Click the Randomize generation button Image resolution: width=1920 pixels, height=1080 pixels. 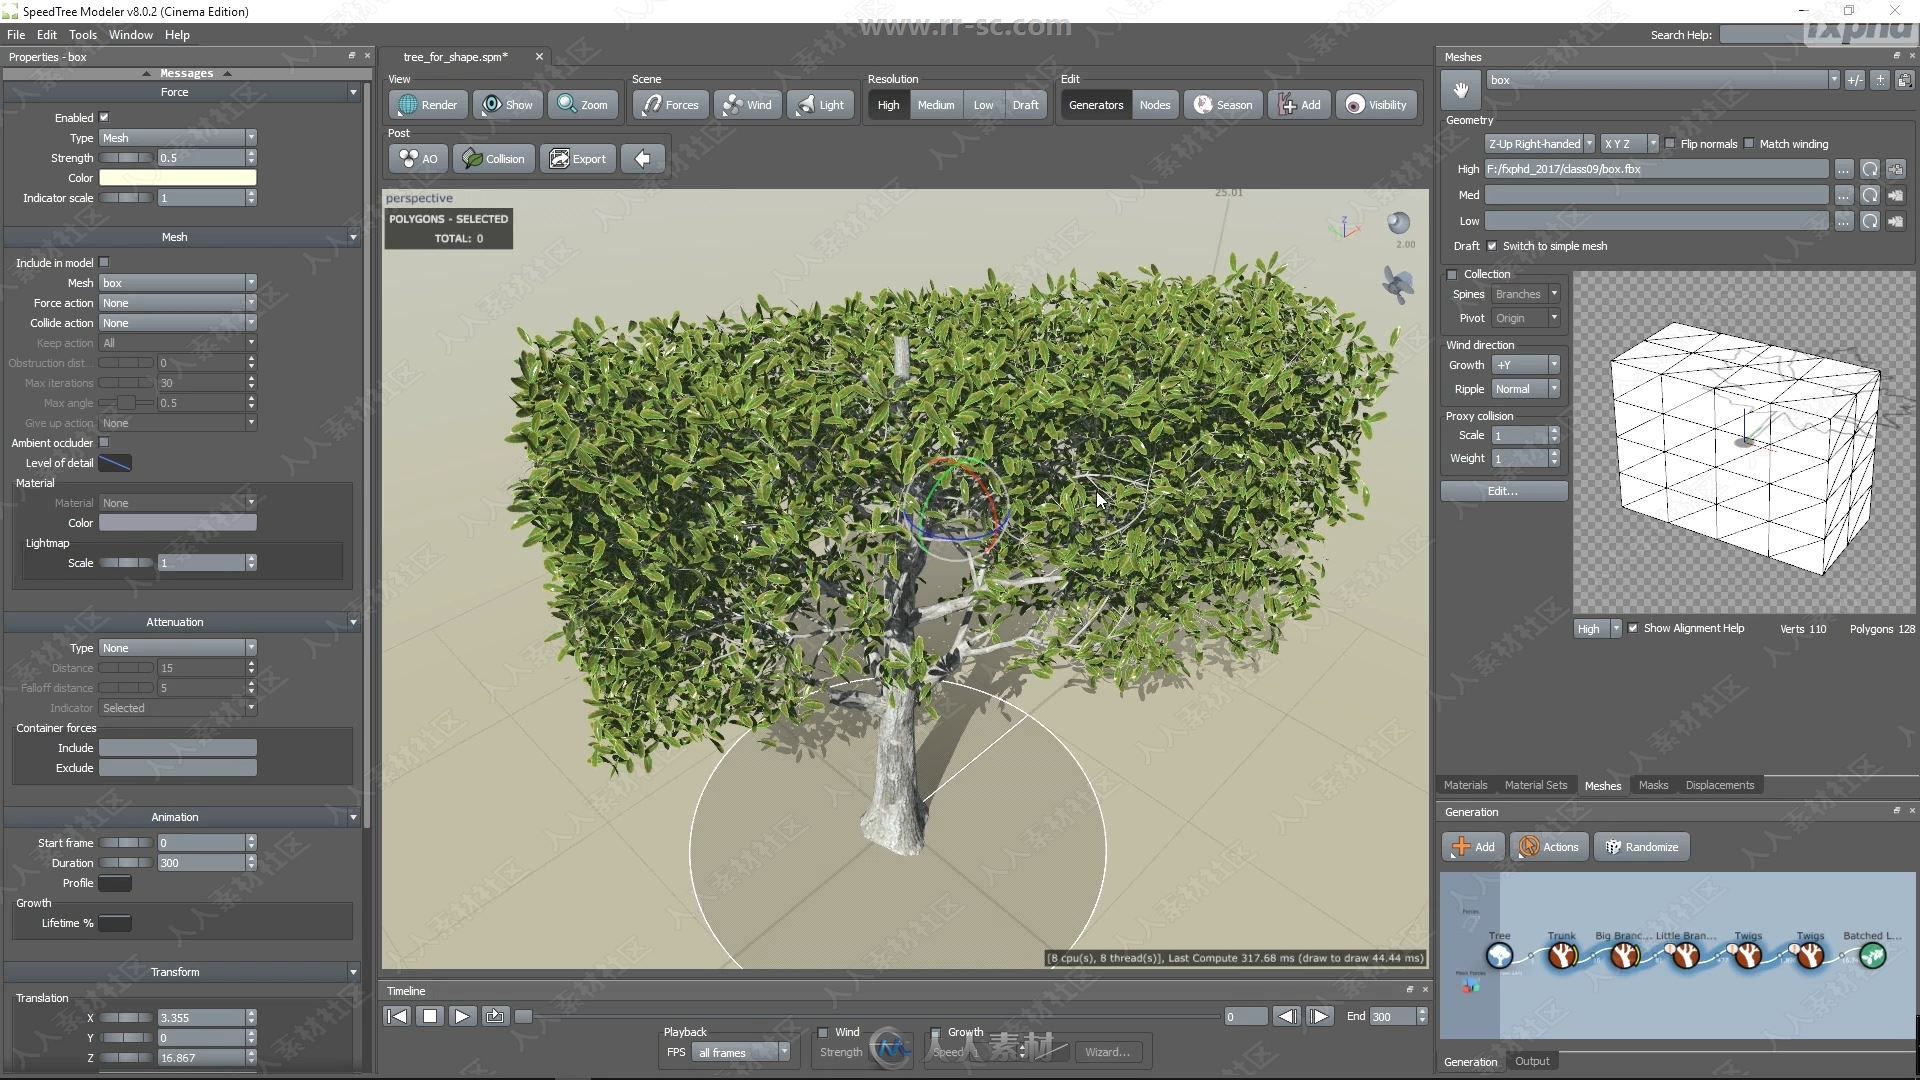click(x=1642, y=847)
